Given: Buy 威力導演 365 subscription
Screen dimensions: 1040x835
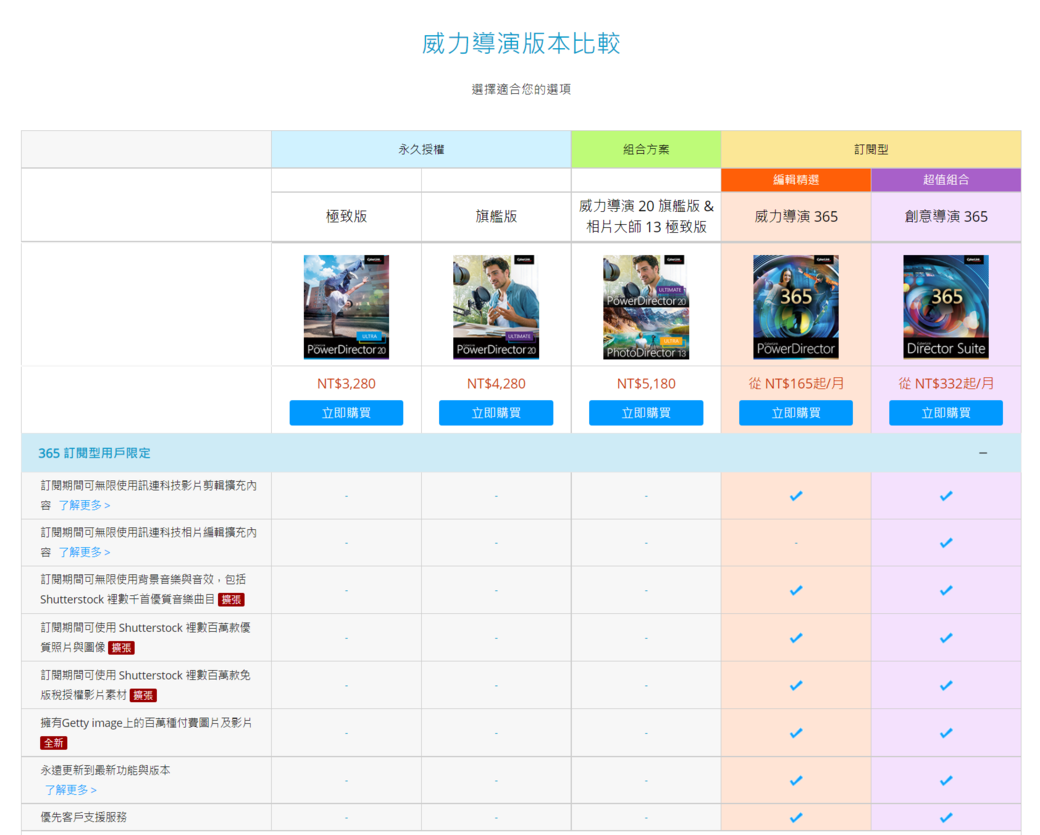Looking at the screenshot, I should [x=796, y=413].
